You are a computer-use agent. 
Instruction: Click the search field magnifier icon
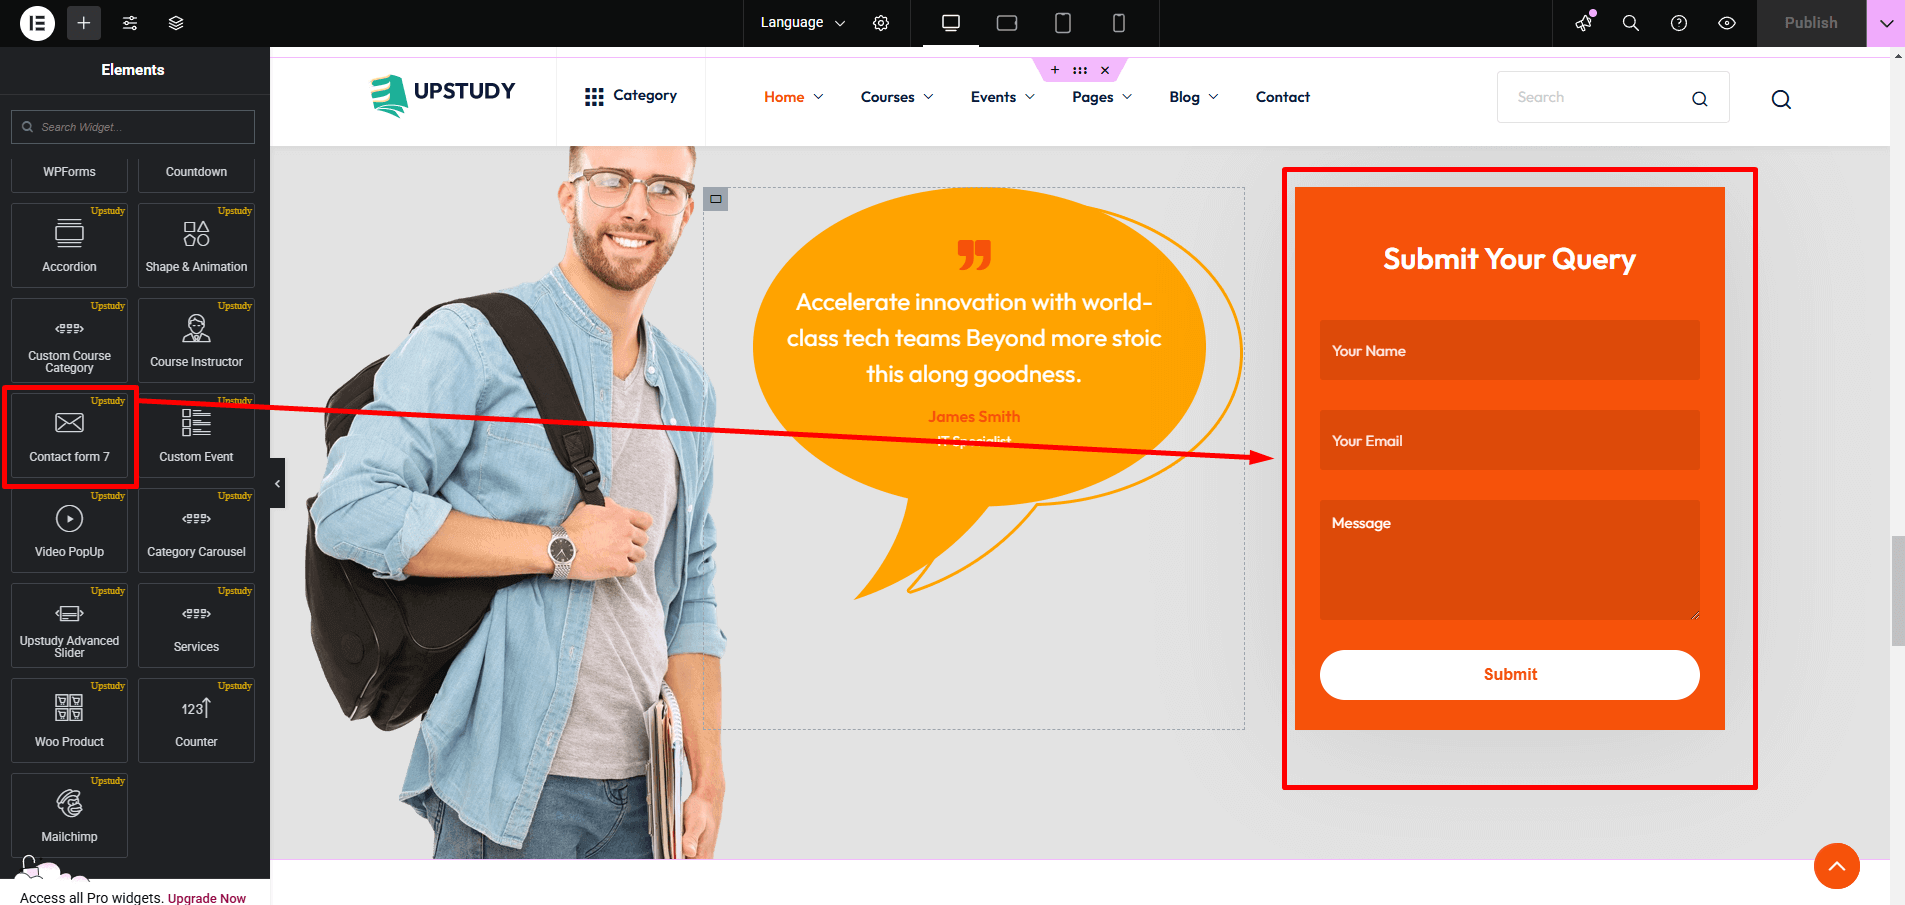click(1700, 98)
